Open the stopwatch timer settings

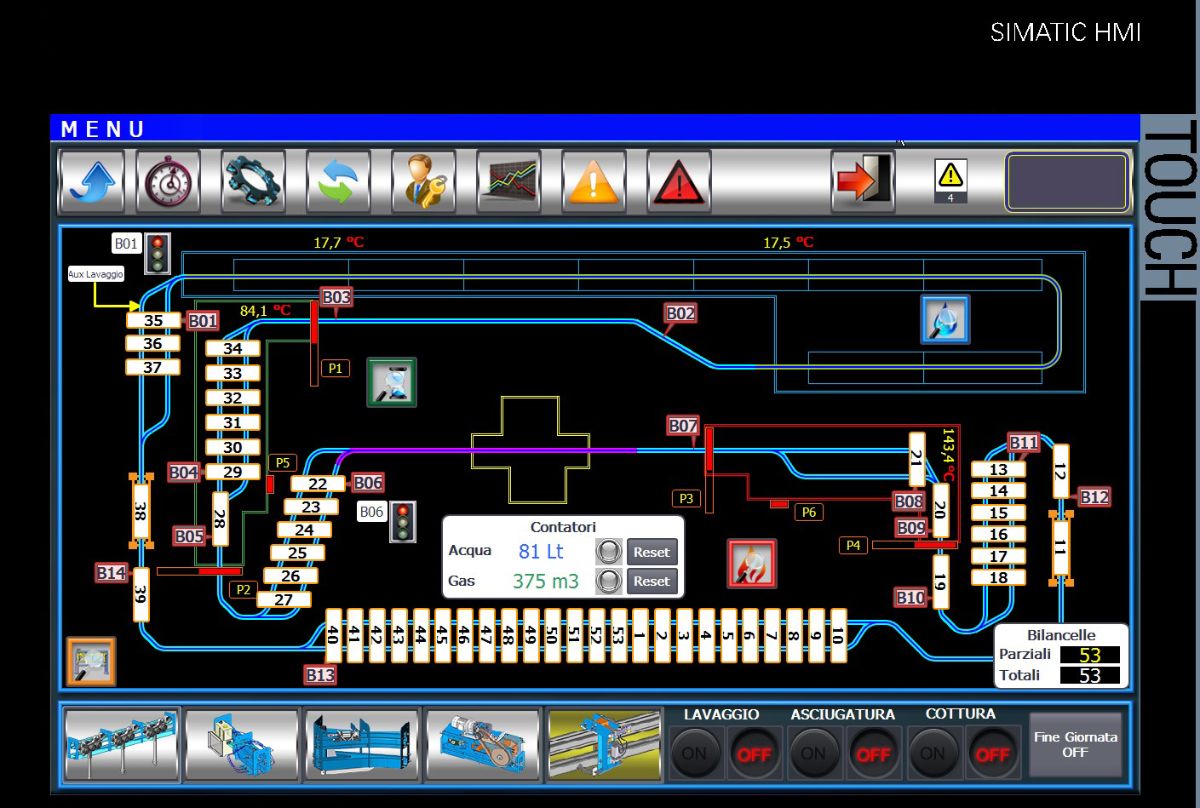click(168, 181)
